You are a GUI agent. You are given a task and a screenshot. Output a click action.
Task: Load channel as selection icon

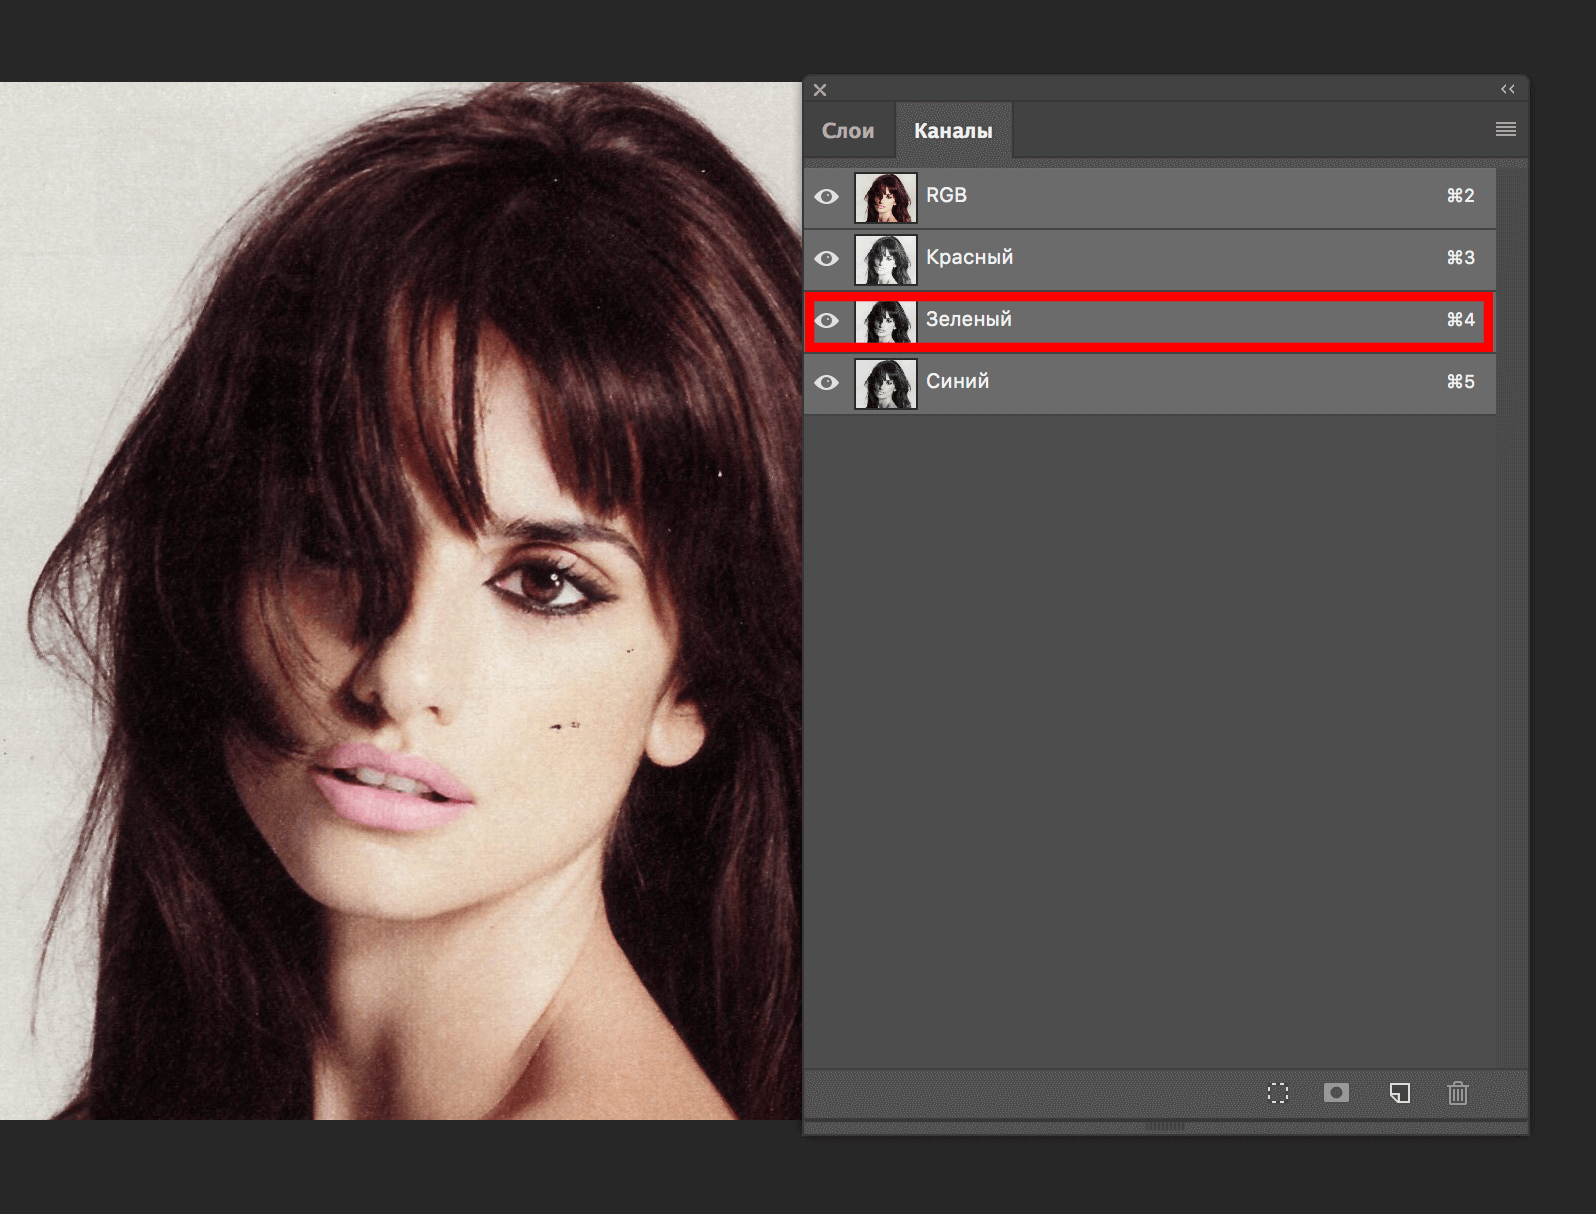[1278, 1093]
